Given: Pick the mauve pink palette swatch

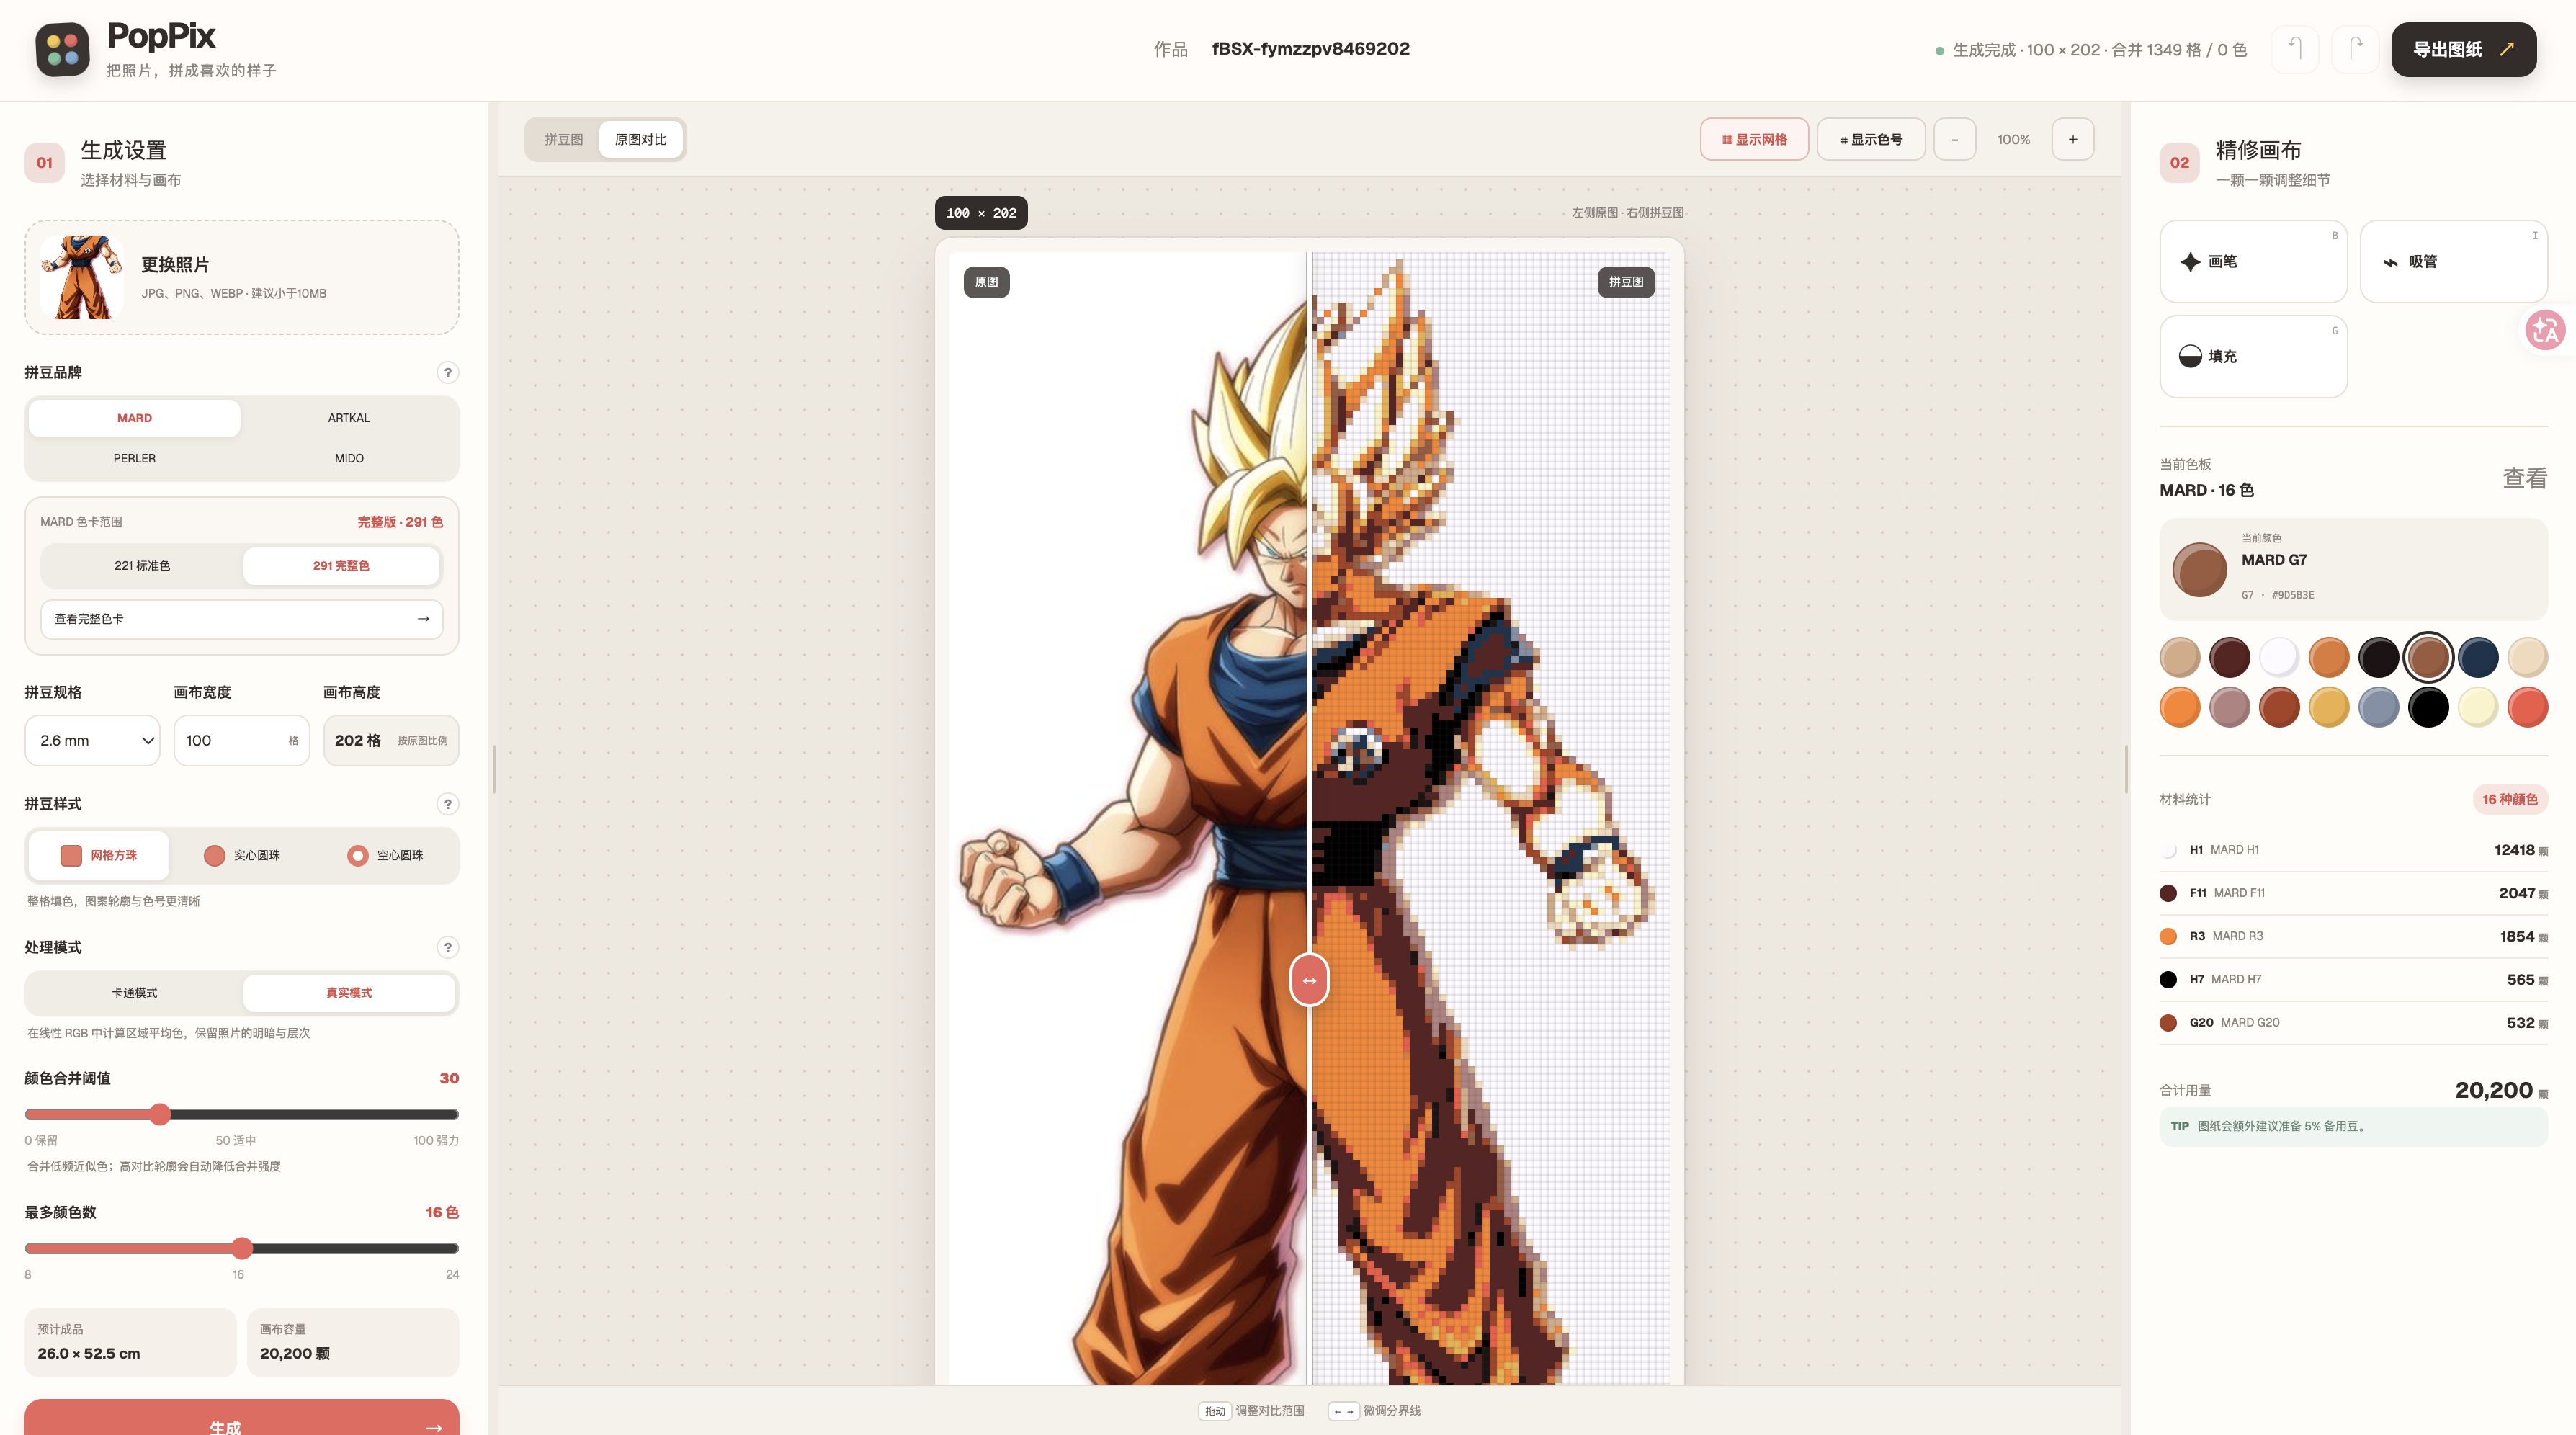Looking at the screenshot, I should point(2229,707).
